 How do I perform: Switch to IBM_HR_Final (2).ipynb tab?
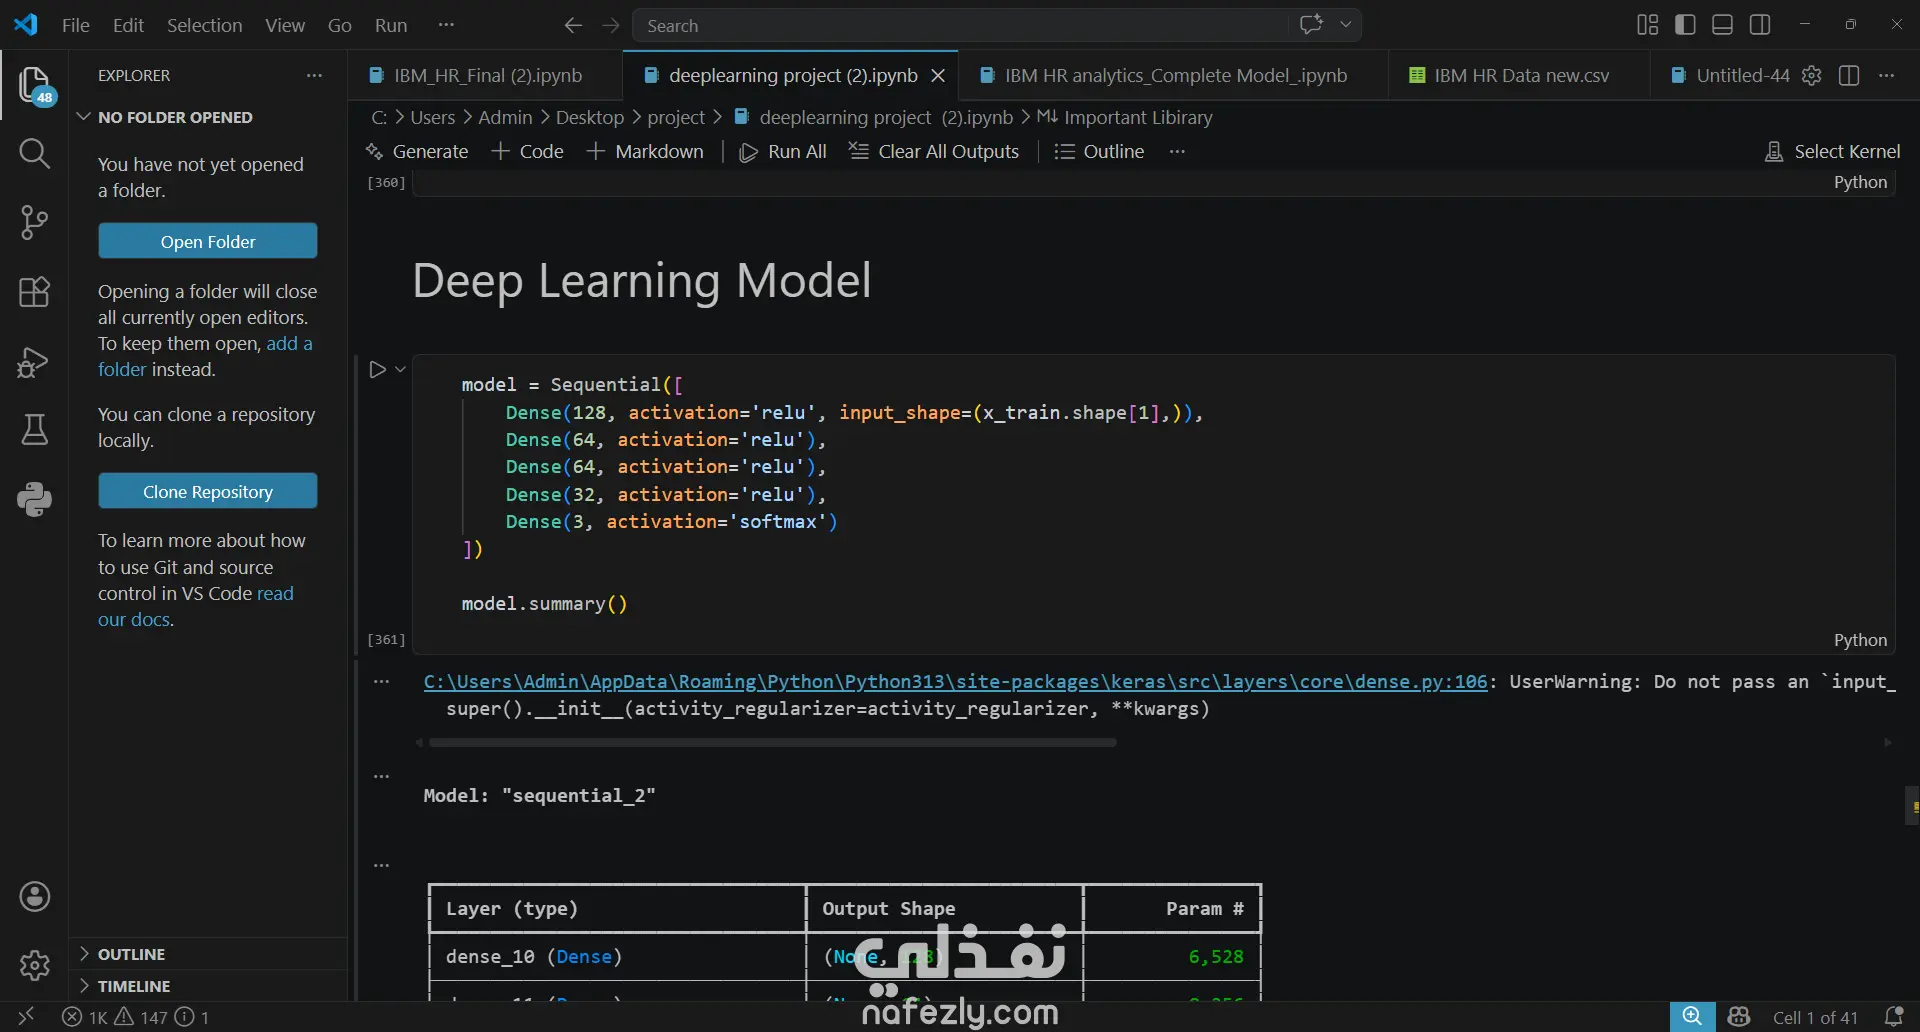(x=485, y=75)
